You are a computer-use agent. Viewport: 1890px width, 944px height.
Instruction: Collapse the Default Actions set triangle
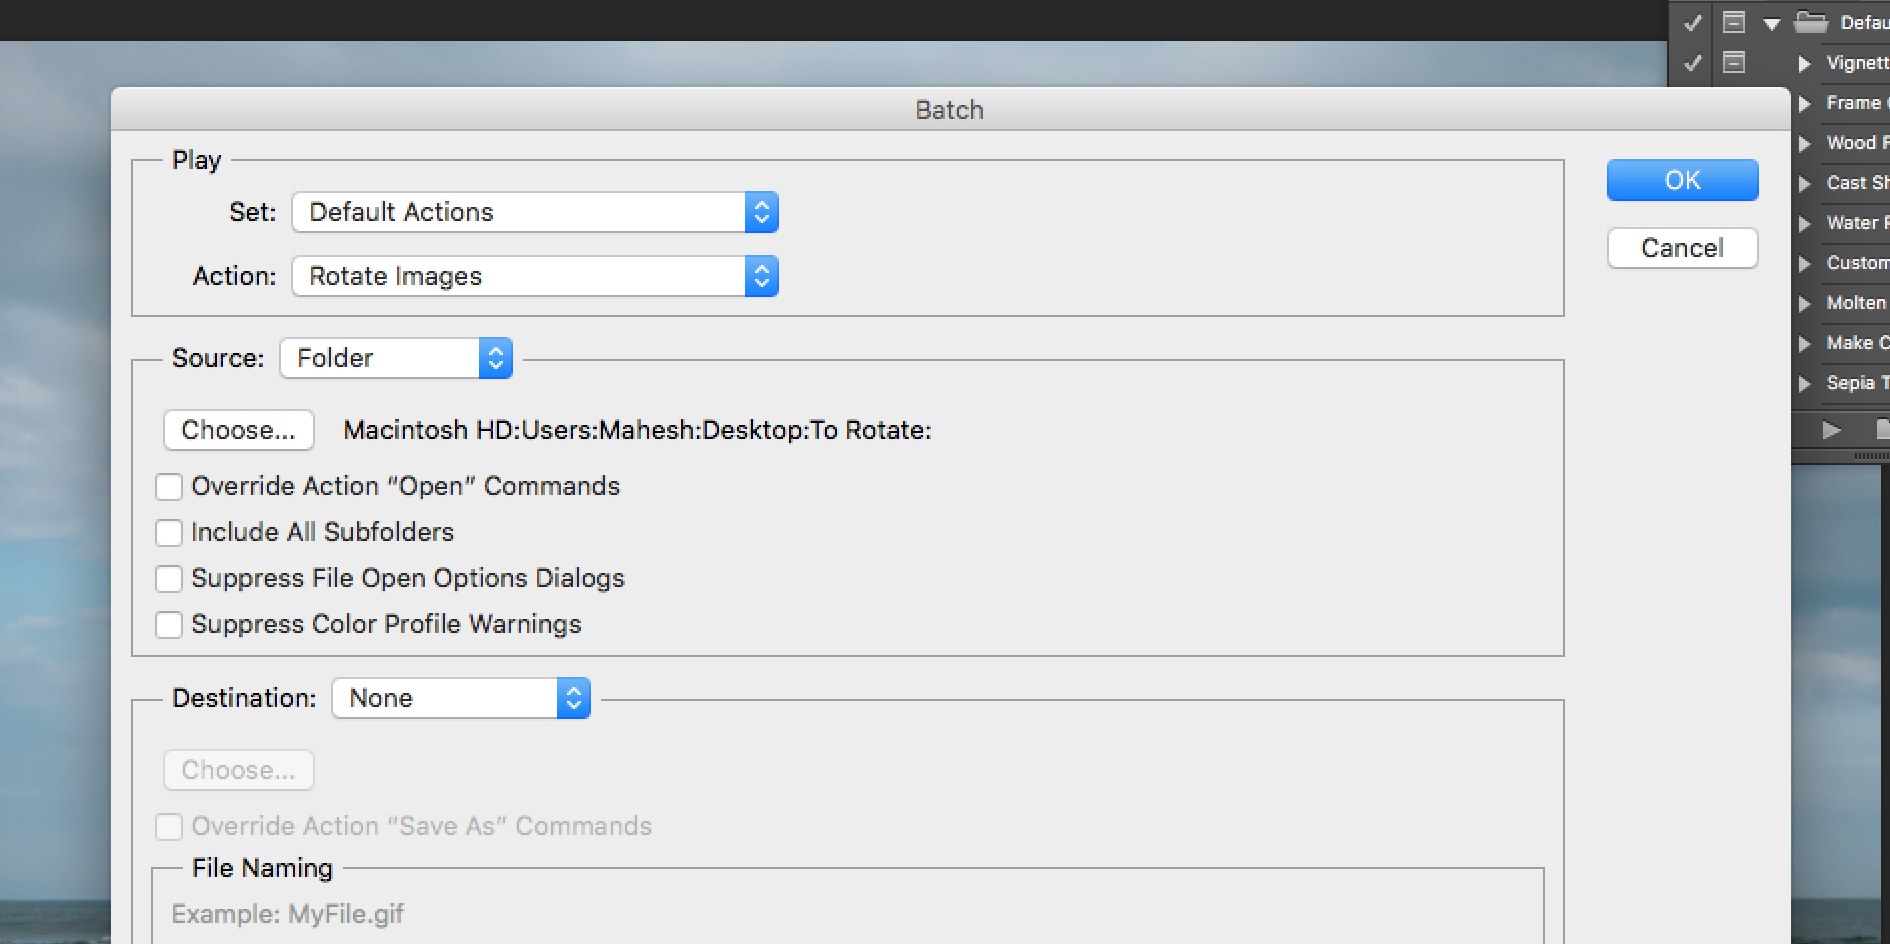pos(1772,23)
